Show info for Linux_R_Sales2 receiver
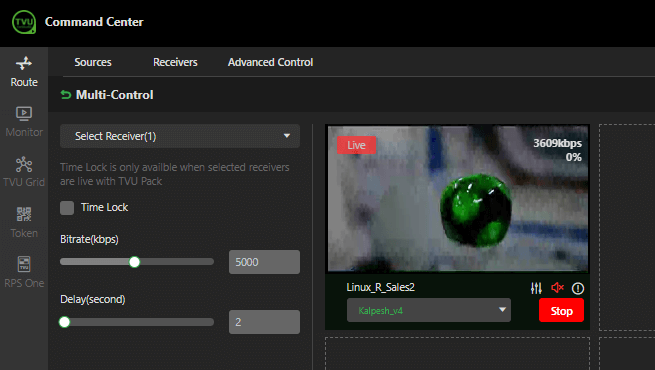Viewport: 655px width, 370px height. point(578,288)
